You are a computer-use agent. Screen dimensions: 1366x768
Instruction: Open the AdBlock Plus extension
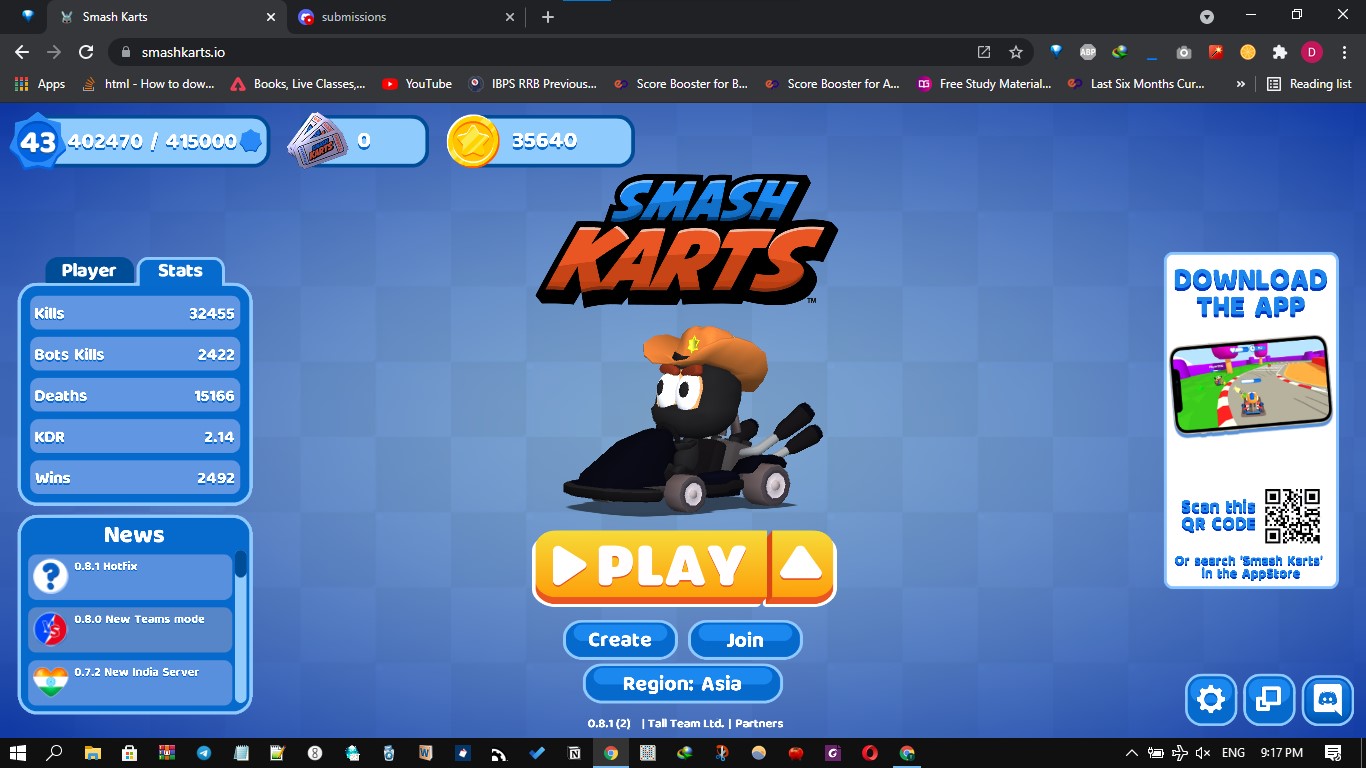[1087, 52]
